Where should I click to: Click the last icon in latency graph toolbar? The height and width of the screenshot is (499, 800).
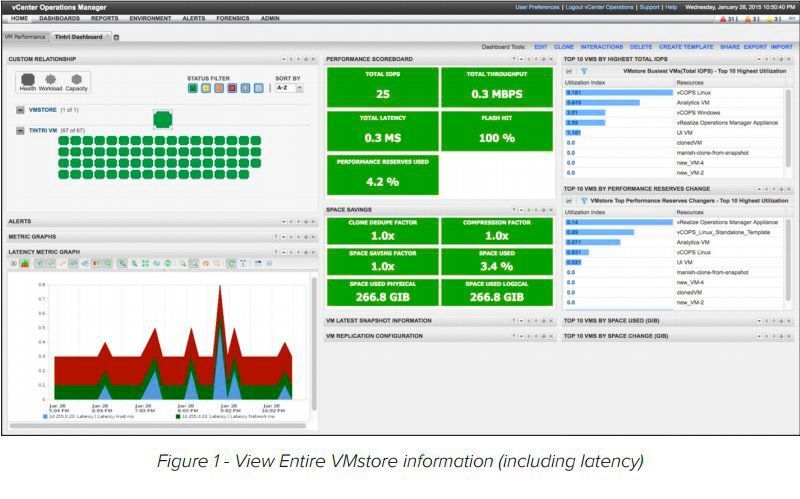(269, 264)
